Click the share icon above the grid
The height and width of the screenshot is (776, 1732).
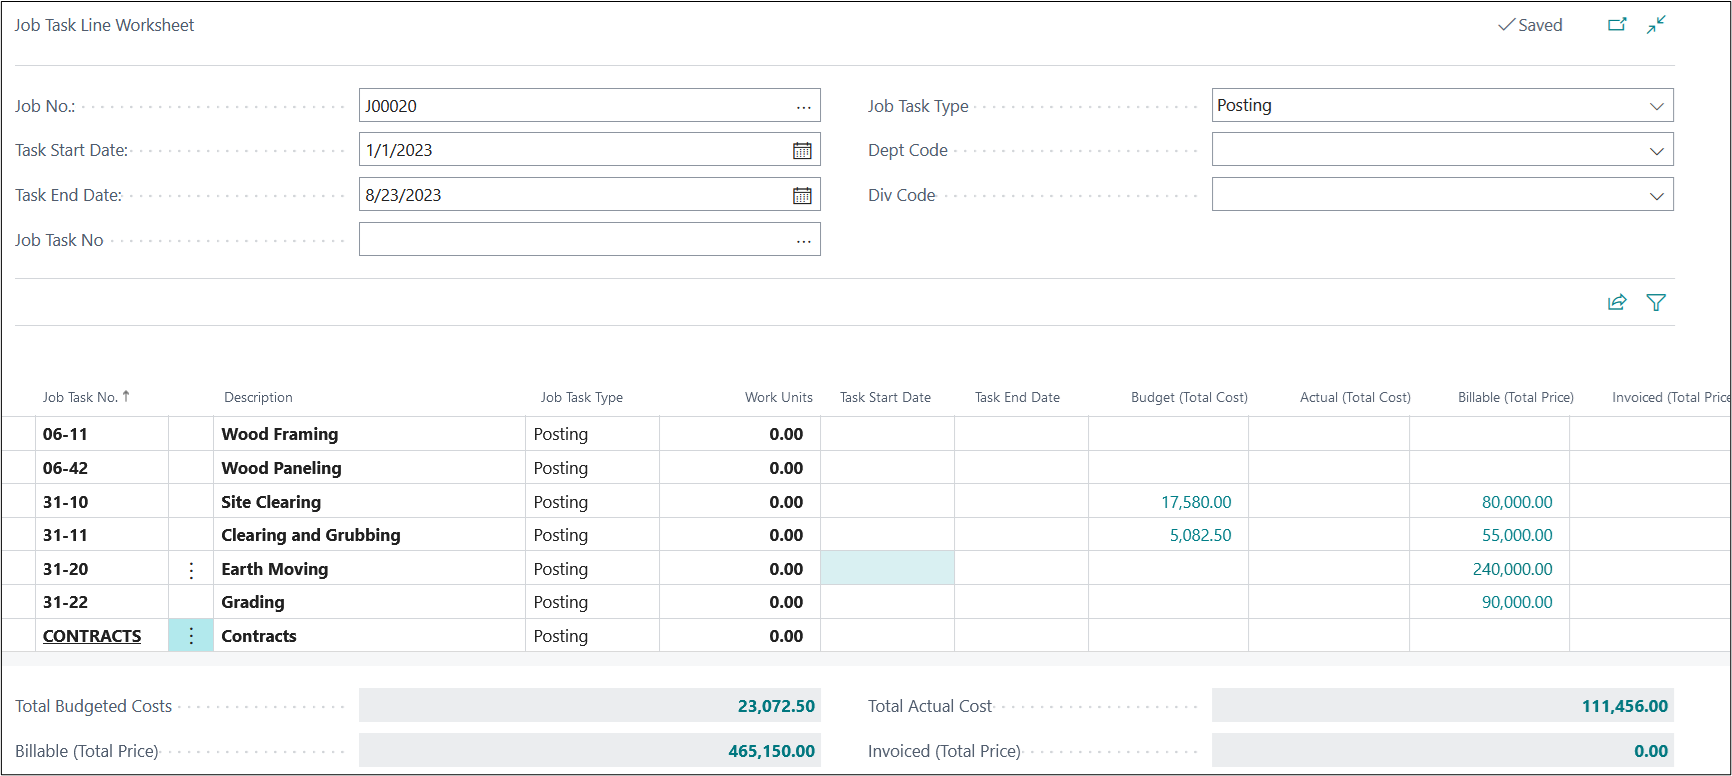coord(1617,302)
